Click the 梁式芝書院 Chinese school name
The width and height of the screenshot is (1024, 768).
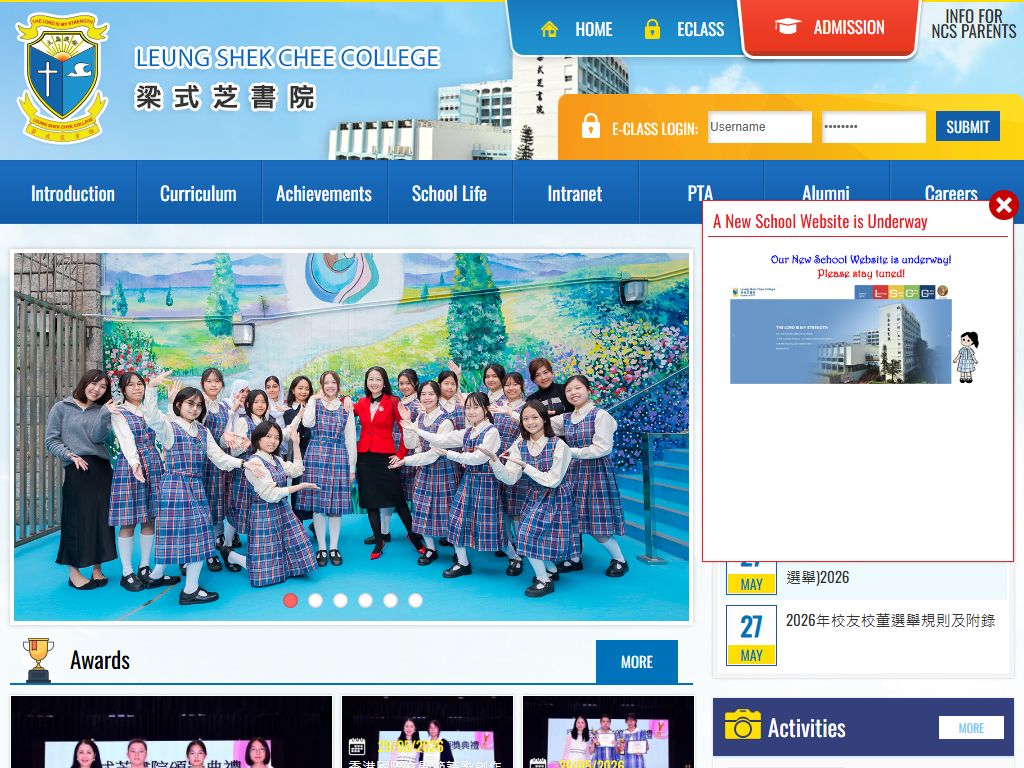tap(225, 97)
